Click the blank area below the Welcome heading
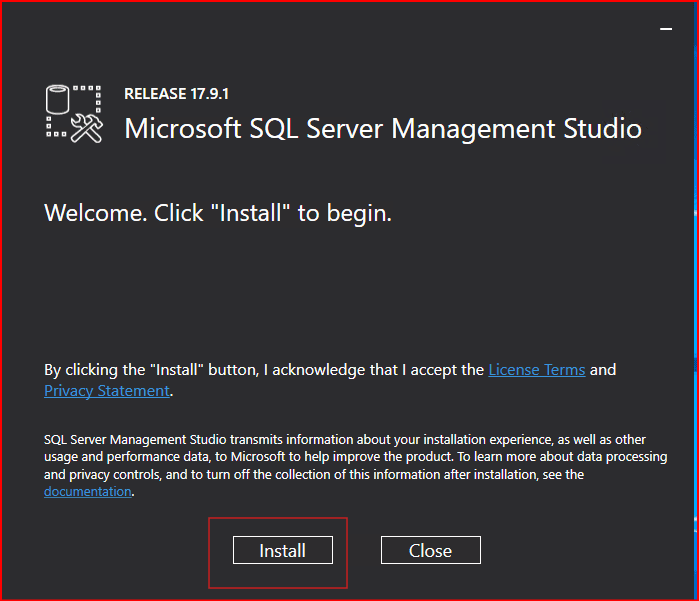Viewport: 699px width, 601px height. (x=350, y=290)
